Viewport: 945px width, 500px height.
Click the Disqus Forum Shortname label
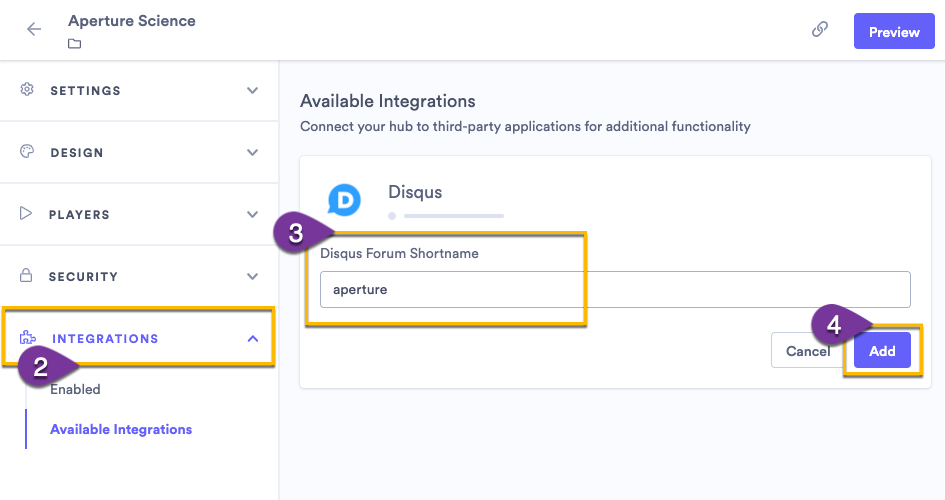click(399, 254)
